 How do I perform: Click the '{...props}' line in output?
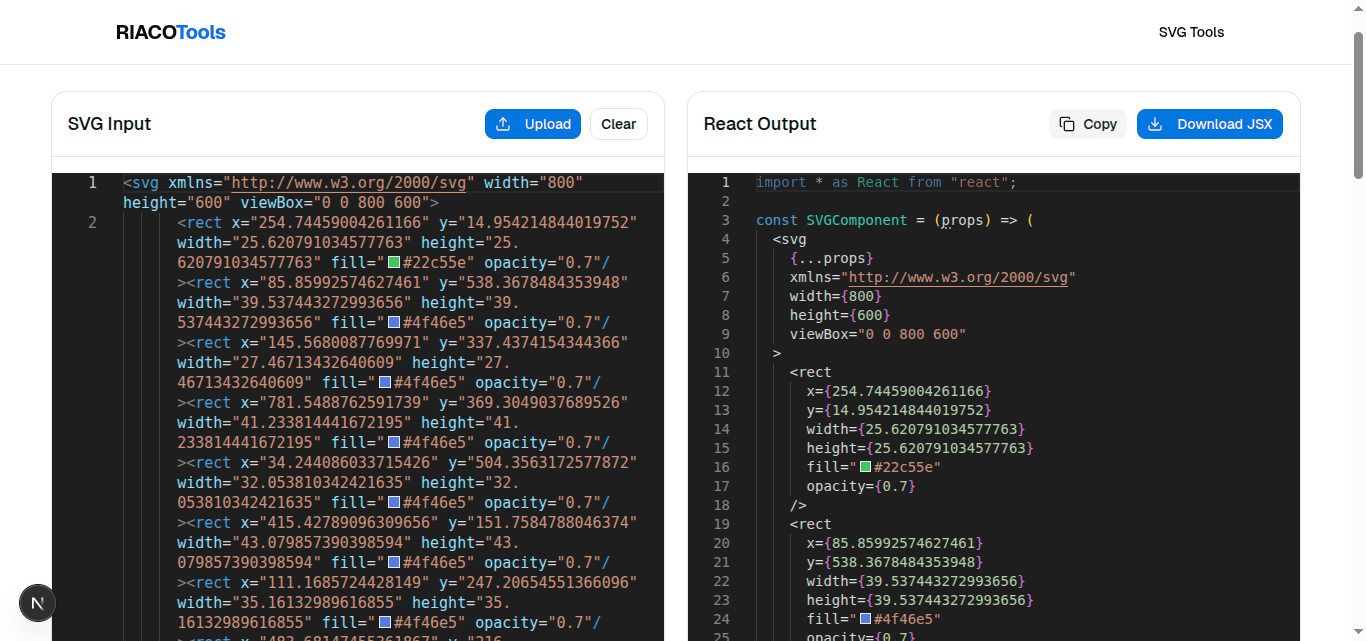click(832, 258)
